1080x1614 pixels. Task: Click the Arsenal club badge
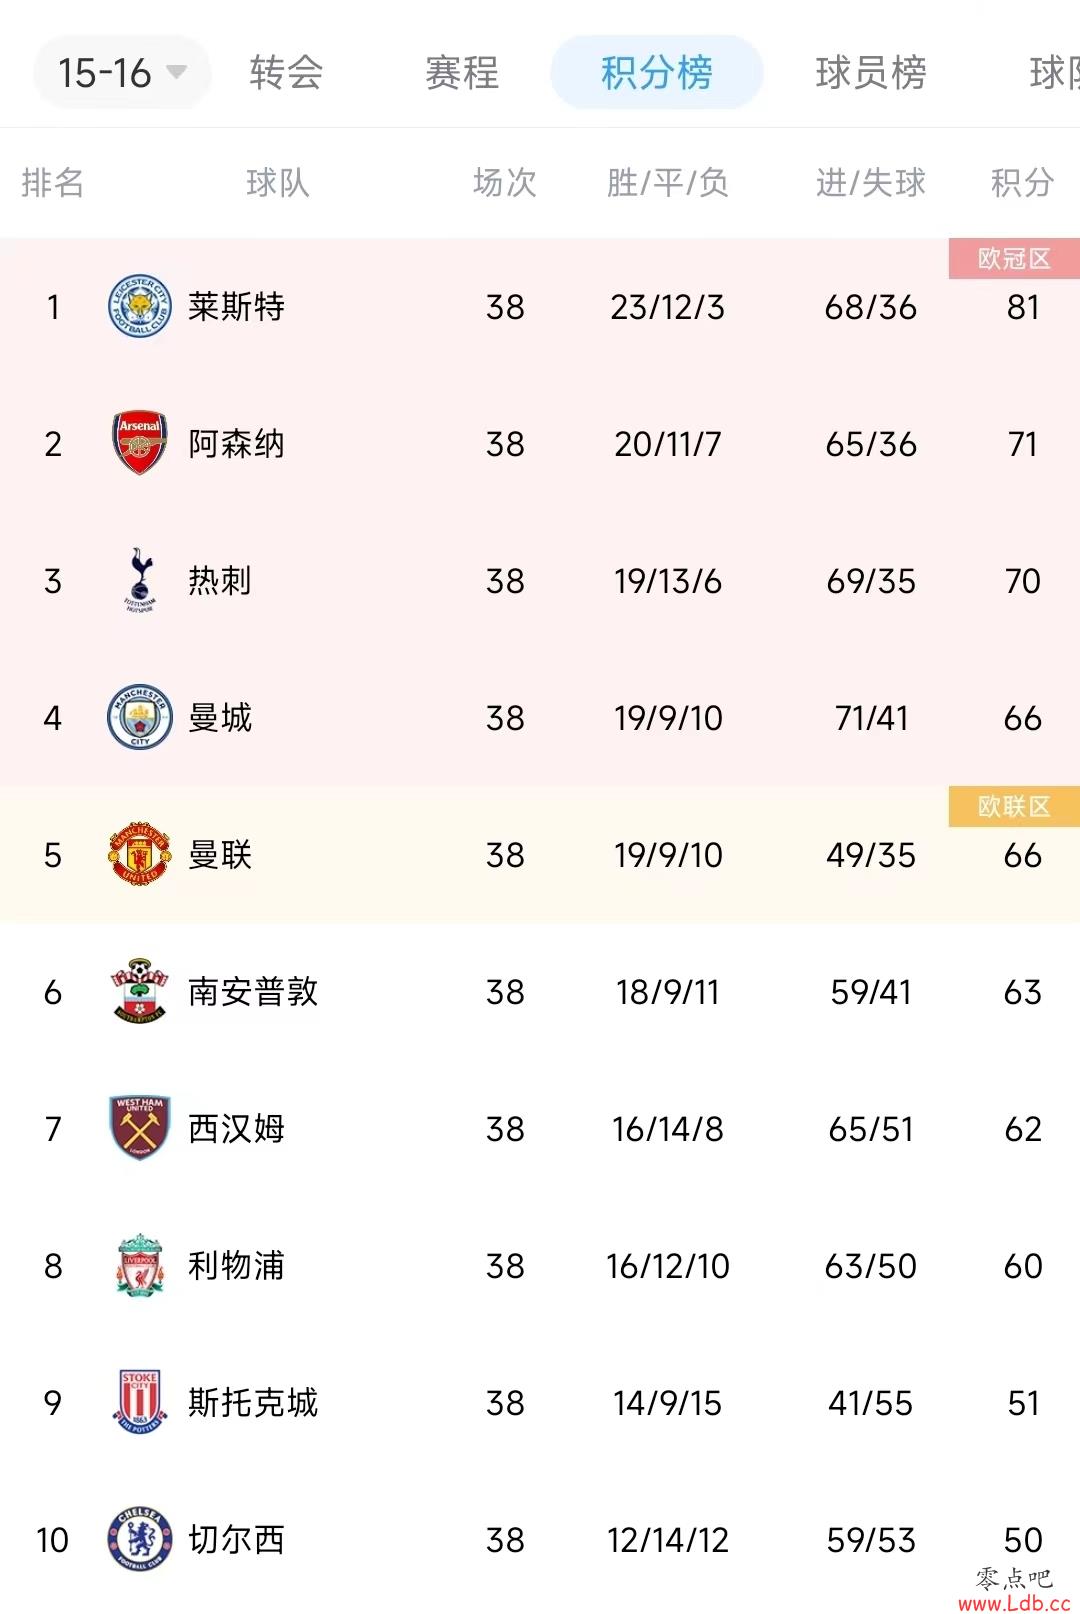click(x=139, y=443)
